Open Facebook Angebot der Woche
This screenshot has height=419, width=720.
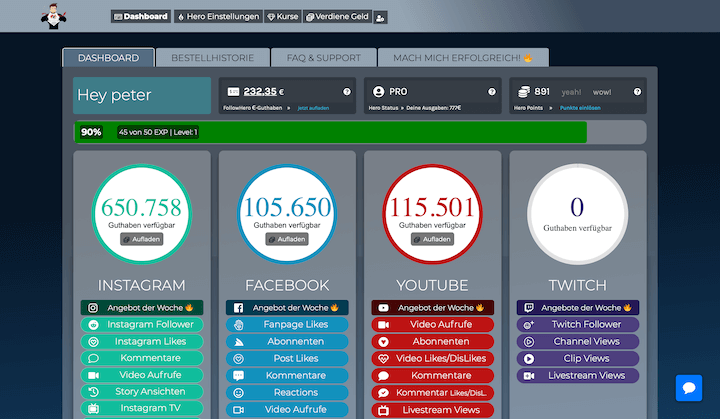(287, 308)
